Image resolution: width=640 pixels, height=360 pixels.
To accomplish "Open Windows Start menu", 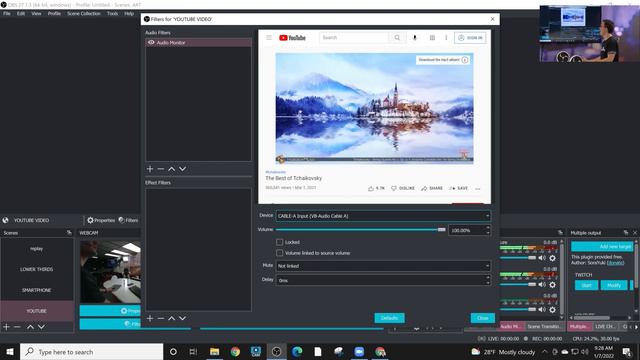I will [10, 351].
